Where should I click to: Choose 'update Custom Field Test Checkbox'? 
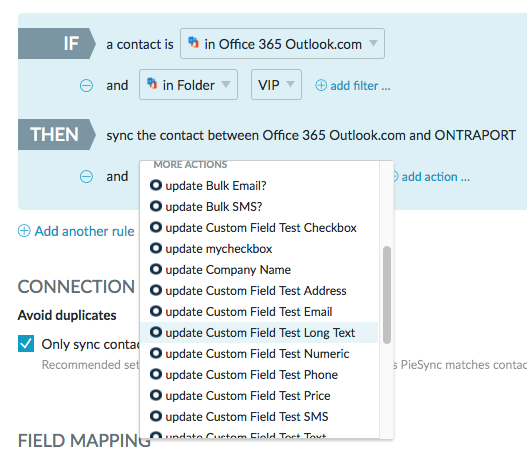(x=259, y=228)
